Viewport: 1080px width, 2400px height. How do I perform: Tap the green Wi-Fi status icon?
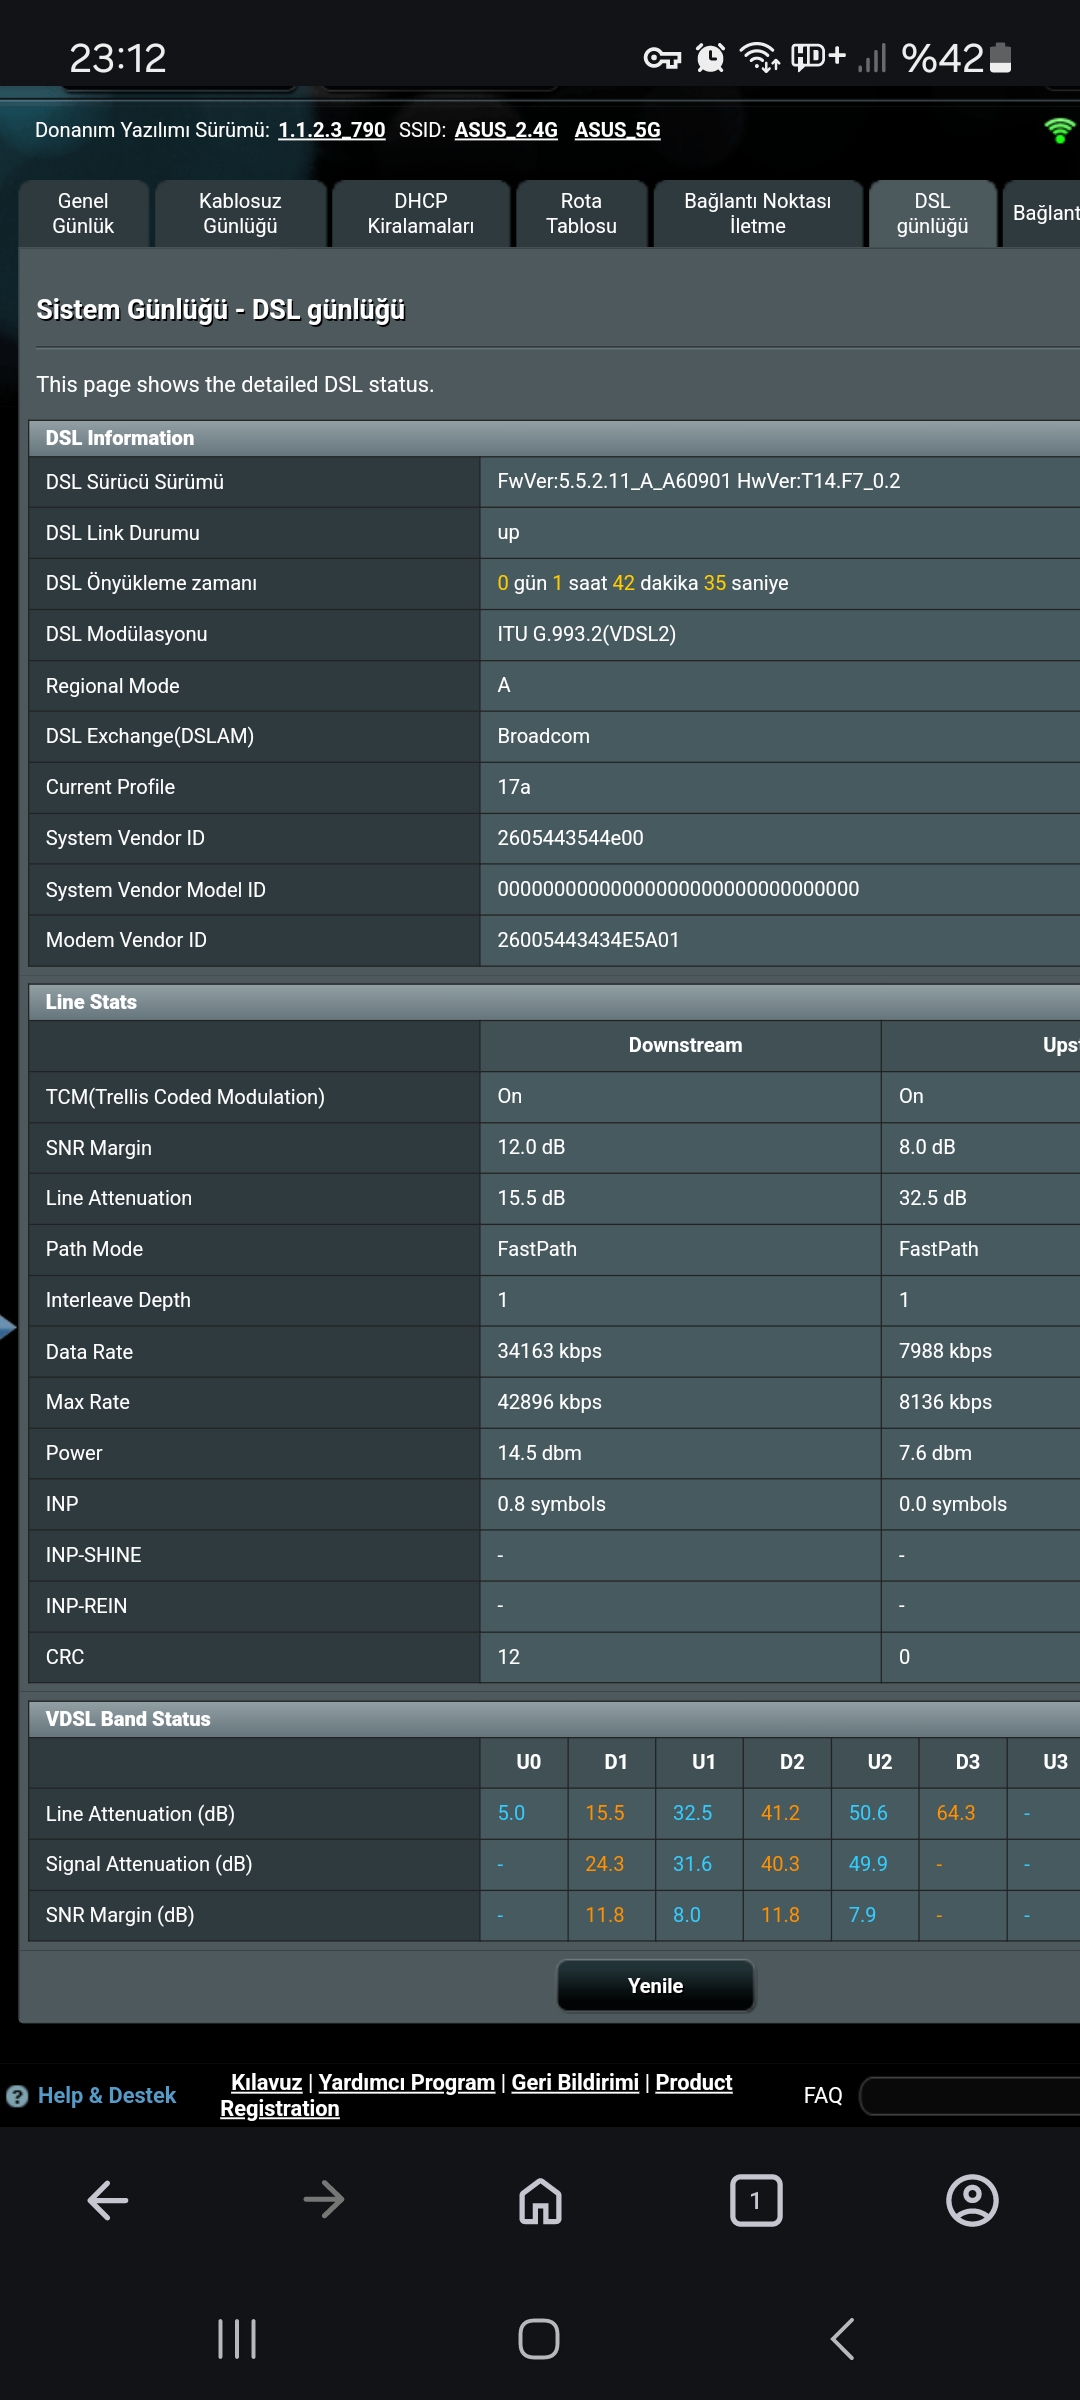tap(1058, 130)
